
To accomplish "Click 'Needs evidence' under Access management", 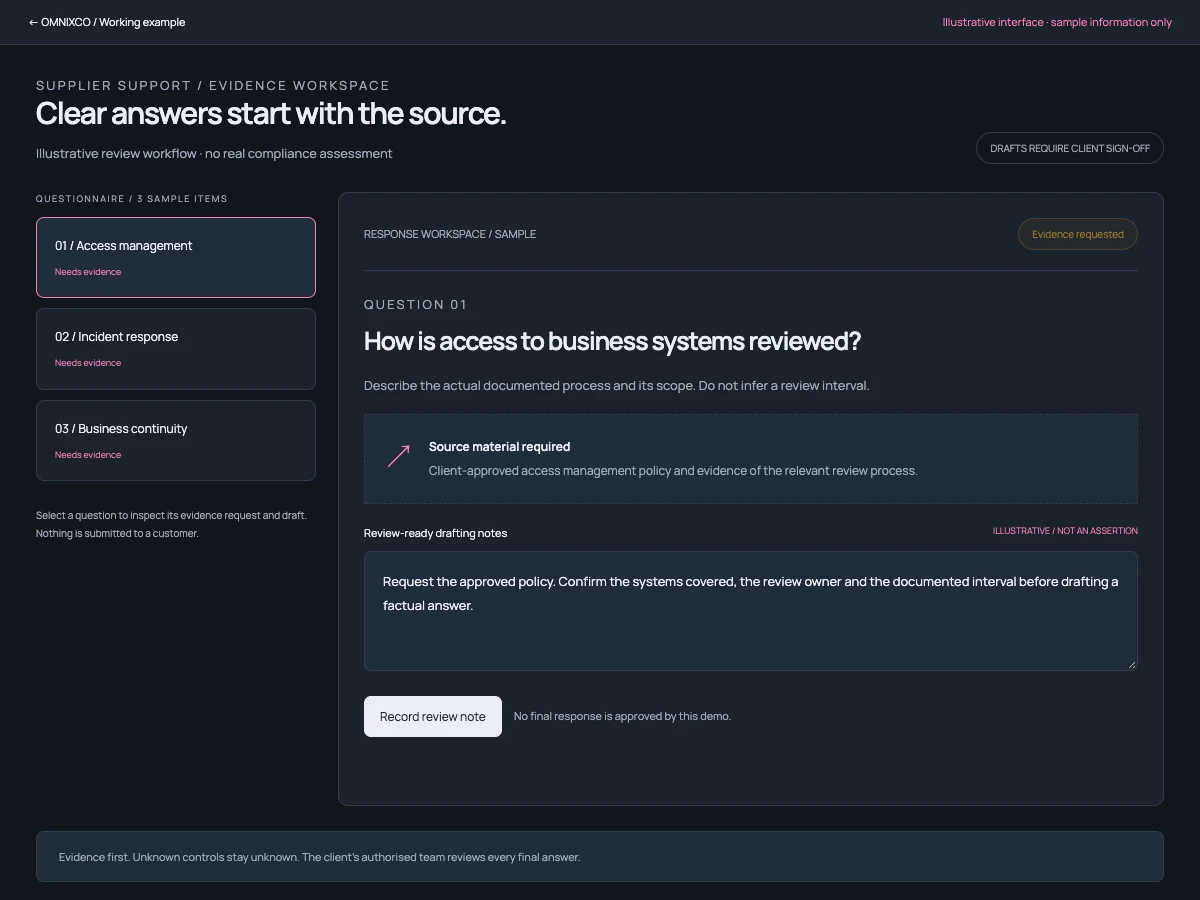I will (x=88, y=272).
